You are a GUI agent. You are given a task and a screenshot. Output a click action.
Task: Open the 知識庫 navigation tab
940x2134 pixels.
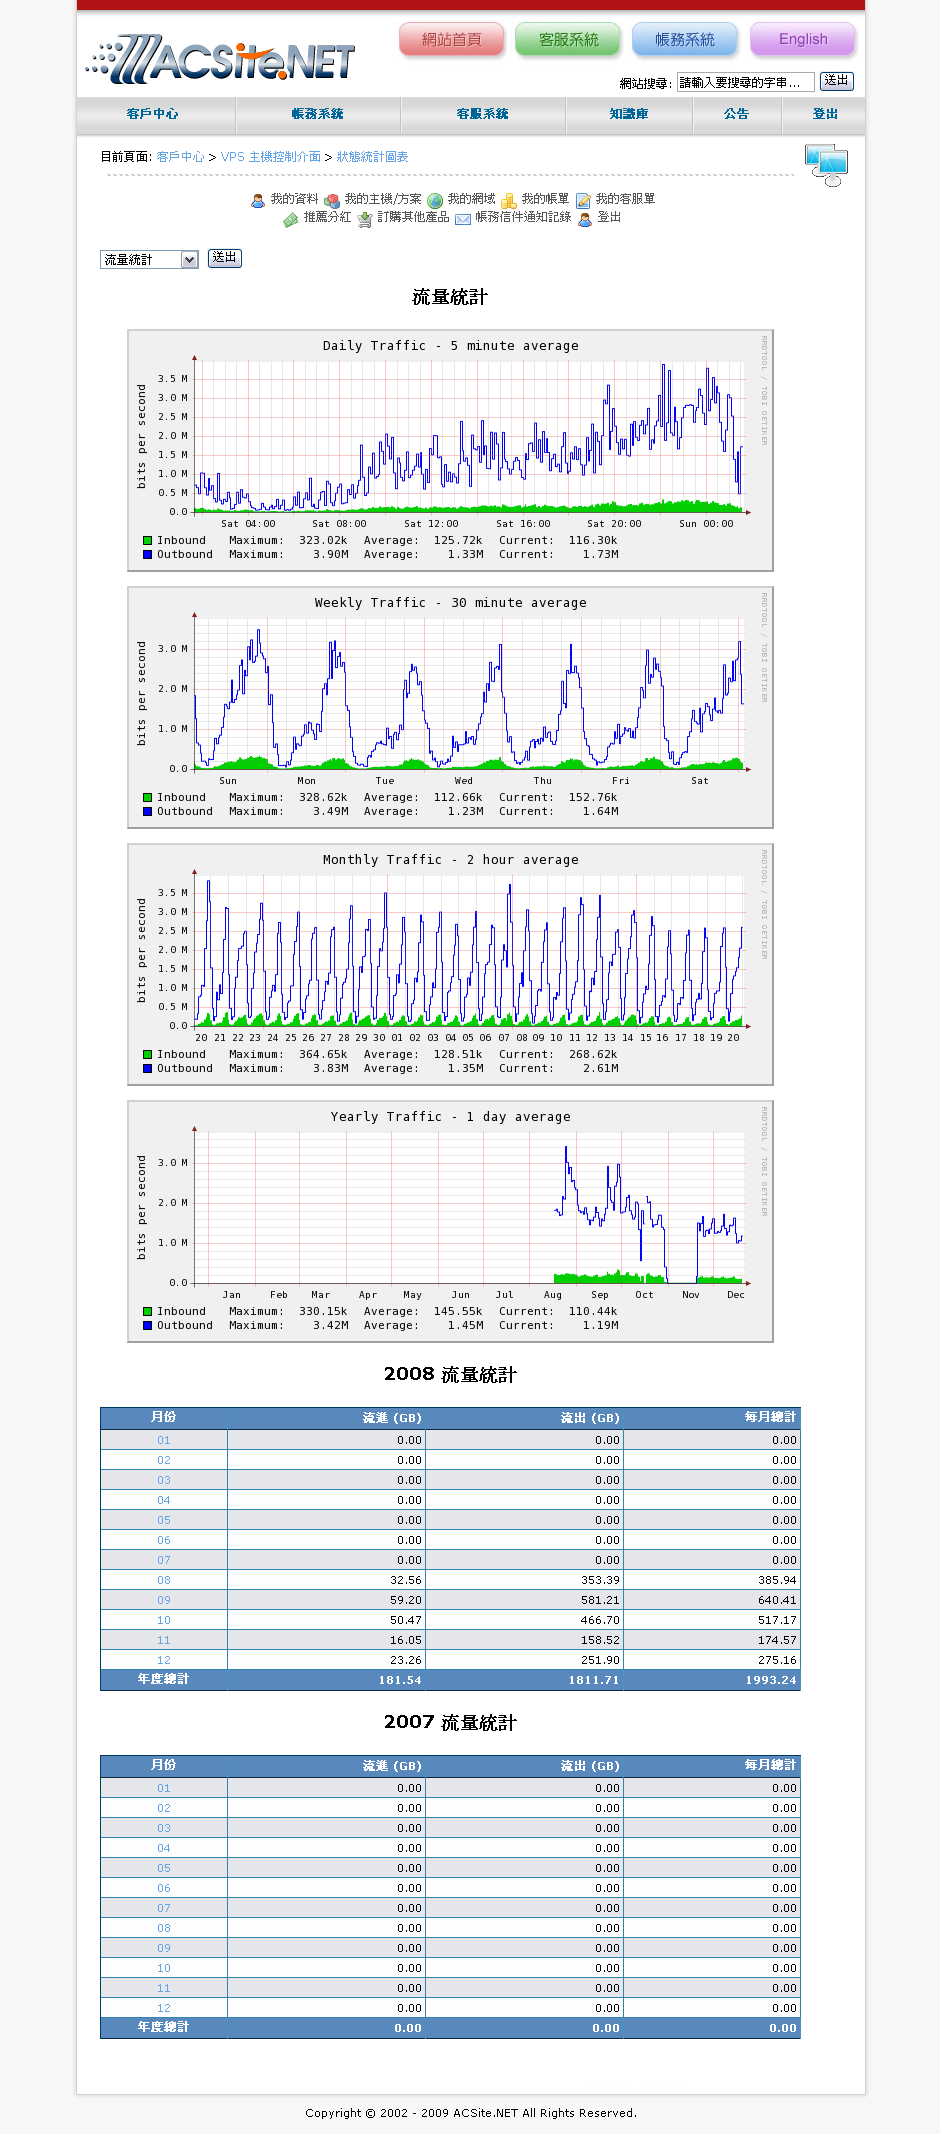pyautogui.click(x=629, y=114)
